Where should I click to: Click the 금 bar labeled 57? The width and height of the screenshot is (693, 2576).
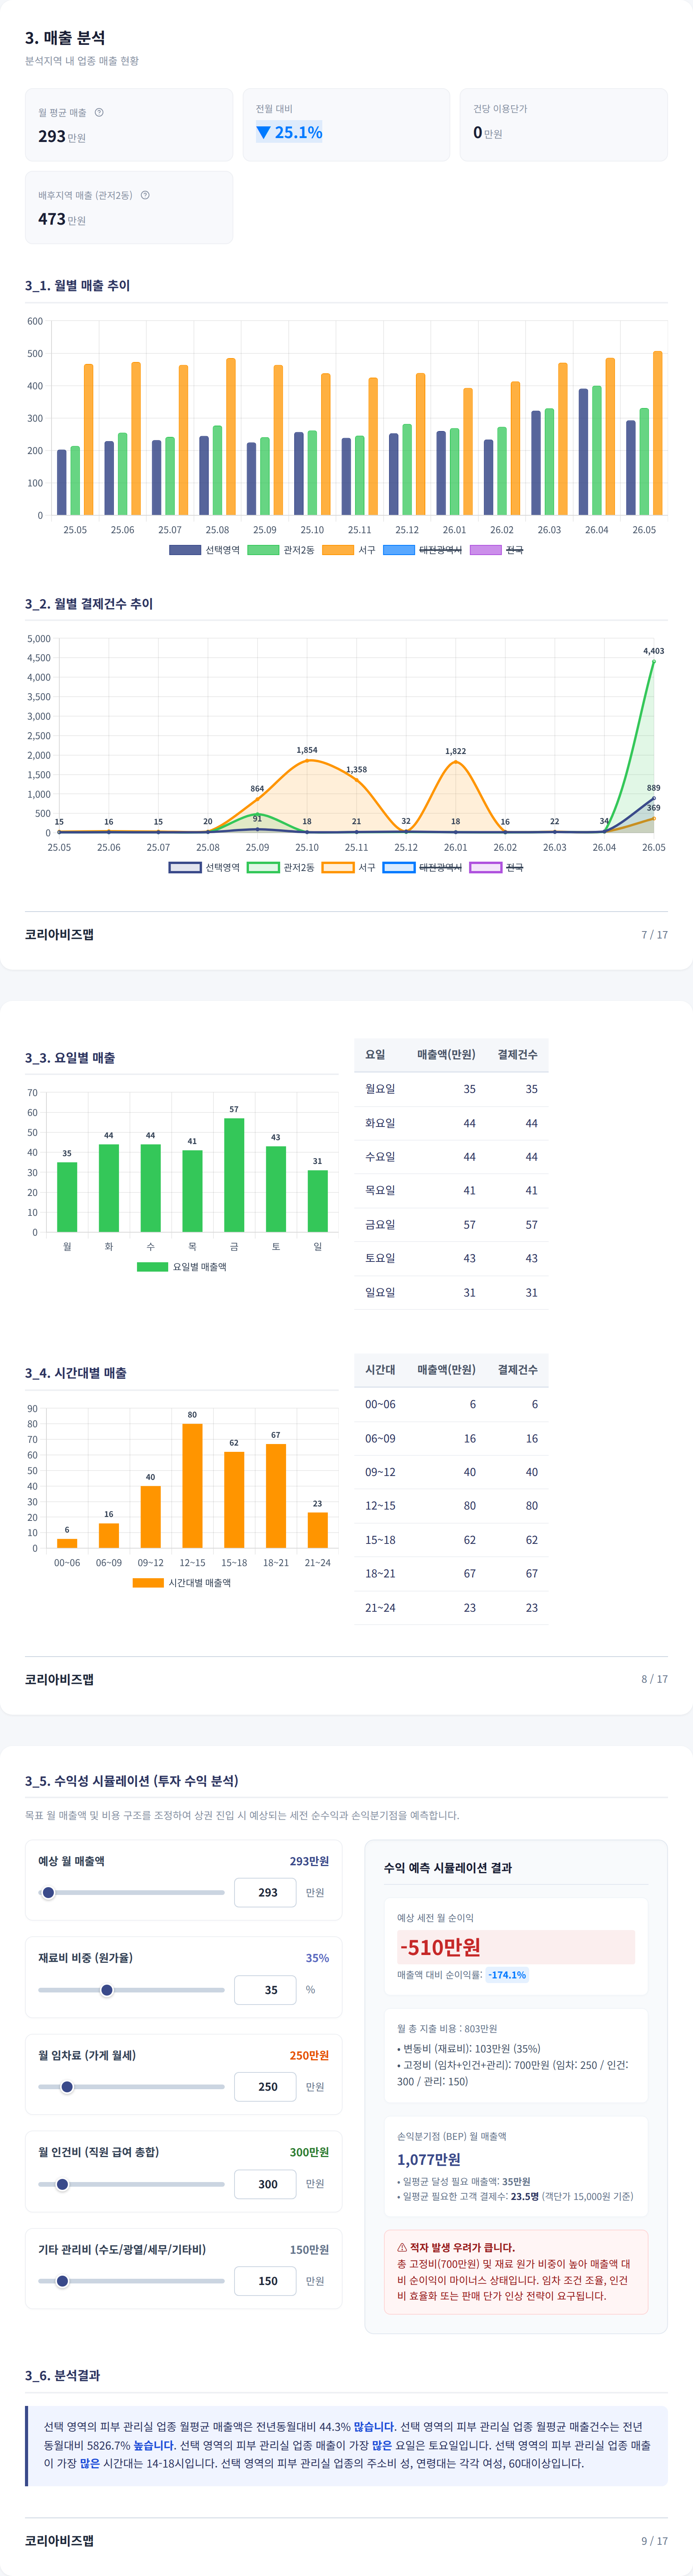[234, 1174]
